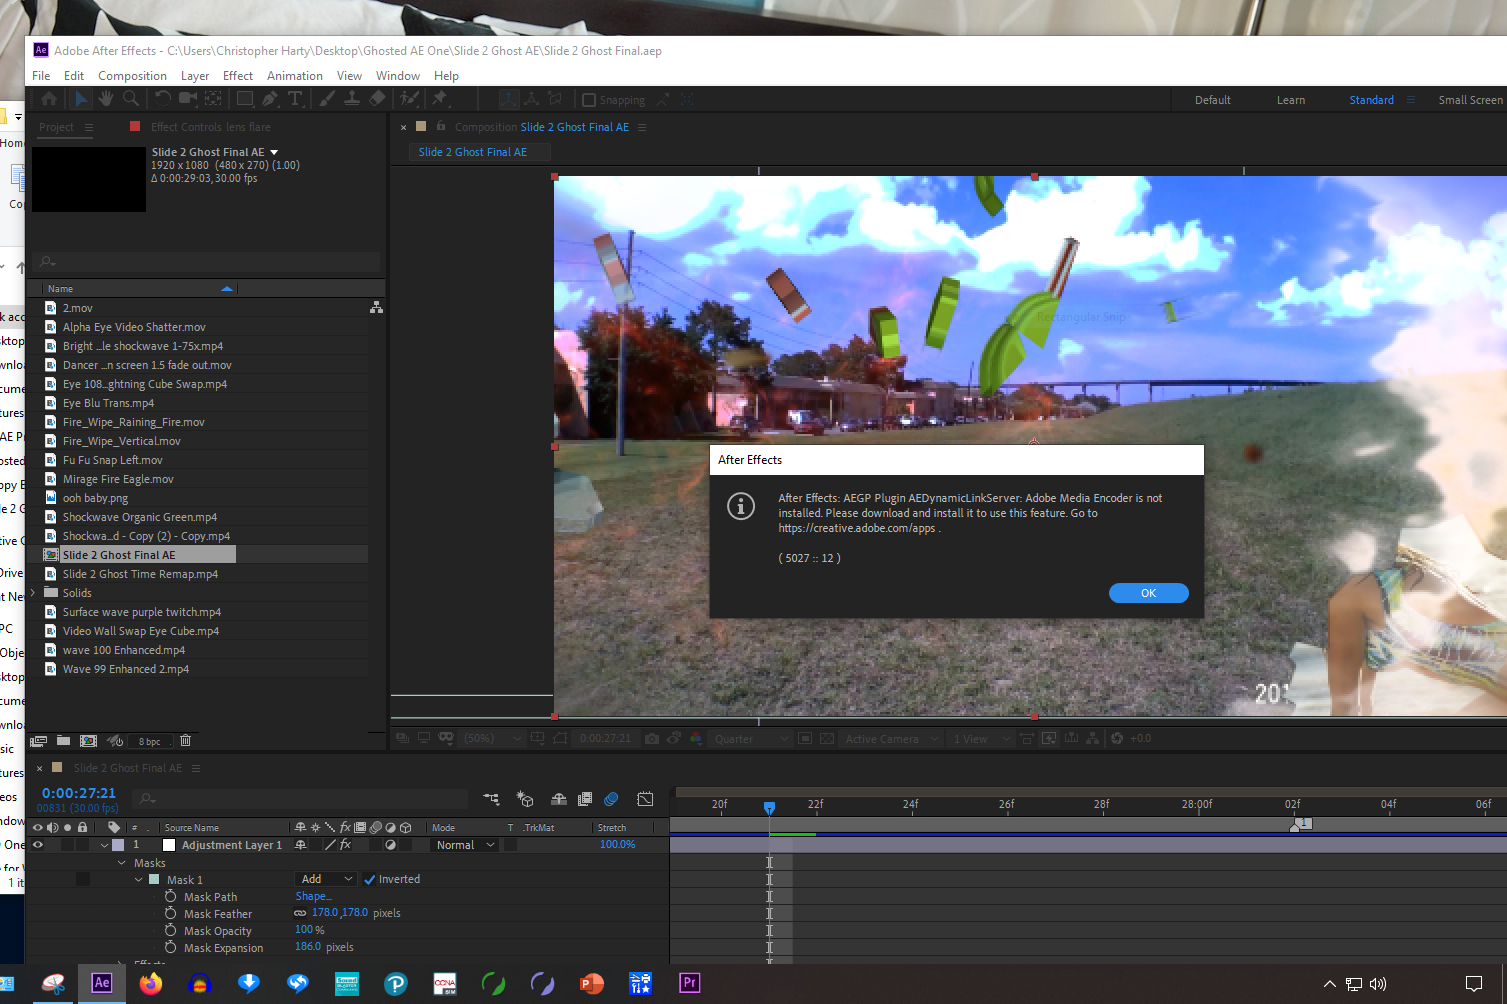Select the Pen tool
1507x1004 pixels.
[x=270, y=99]
